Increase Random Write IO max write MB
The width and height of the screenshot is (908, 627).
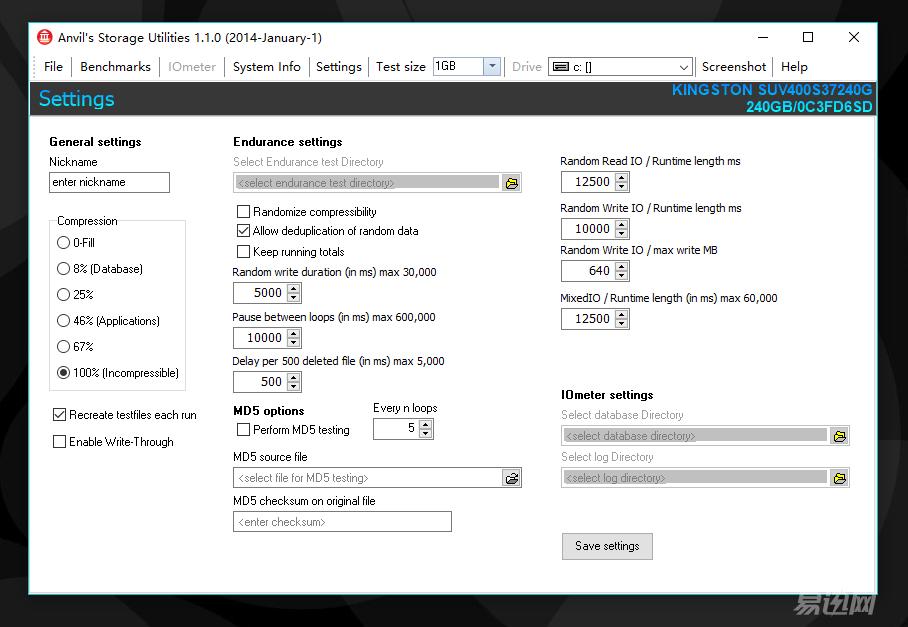[621, 267]
